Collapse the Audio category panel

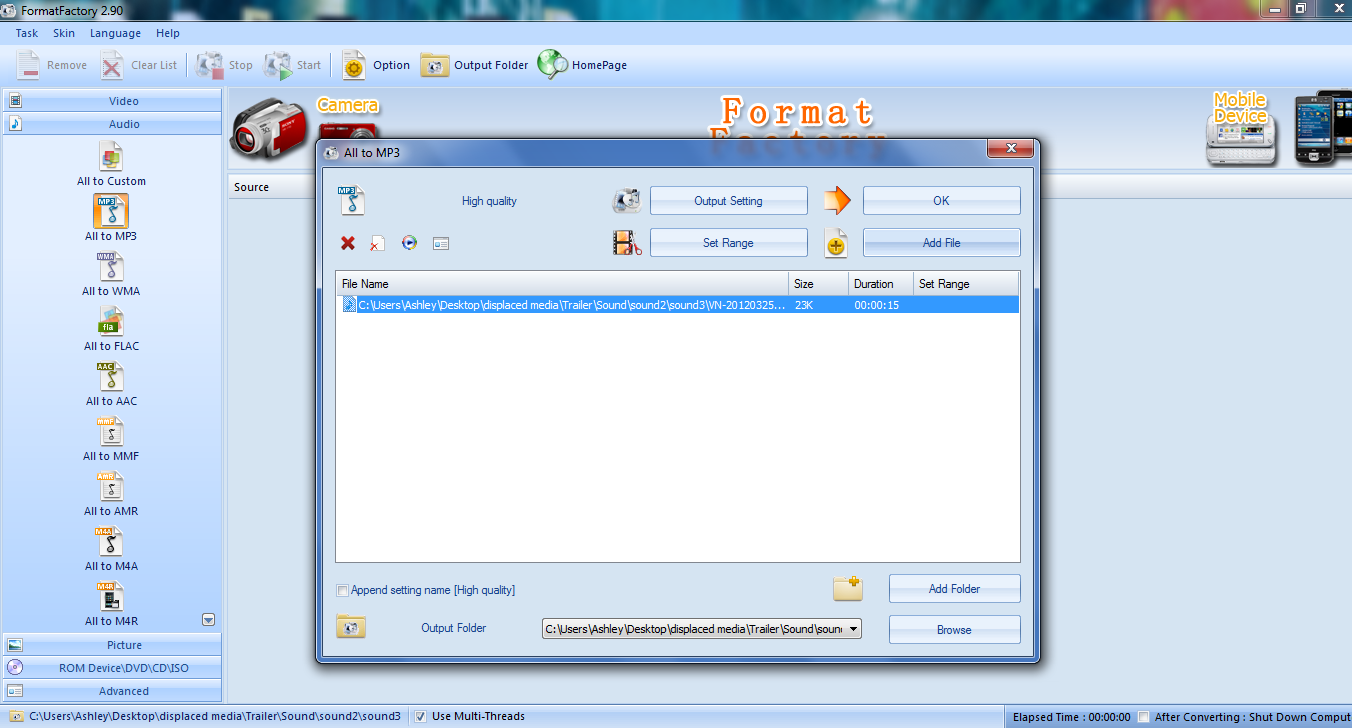click(112, 124)
